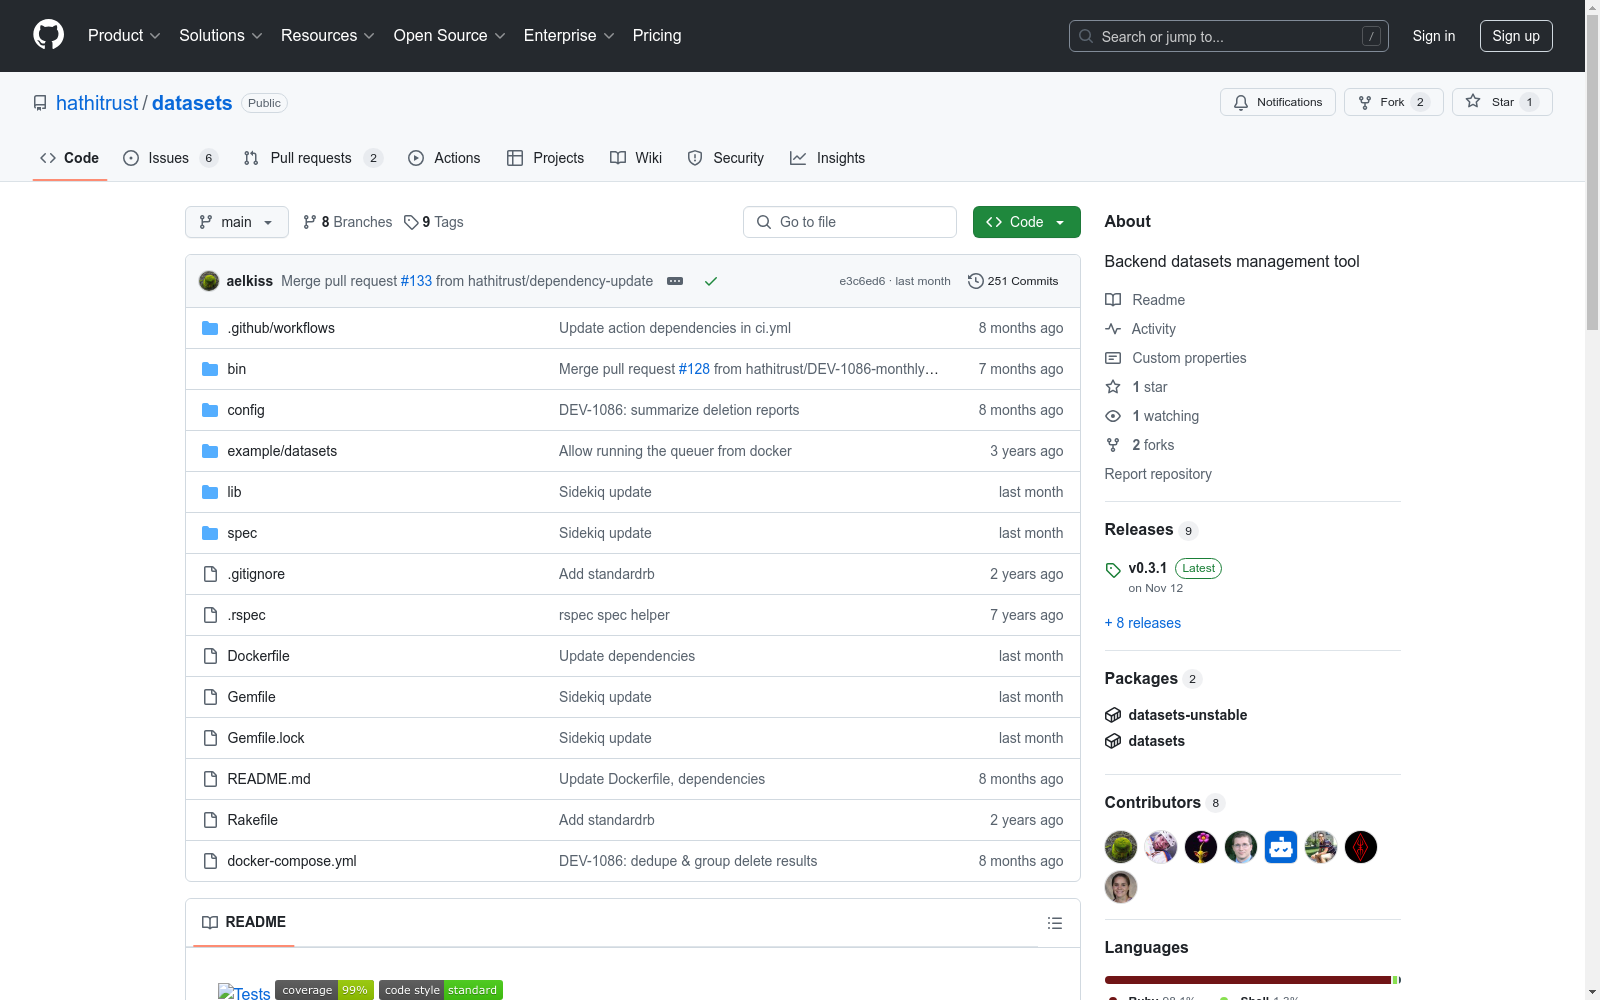Expand the Enterprise menu
This screenshot has height=1000, width=1600.
[569, 36]
